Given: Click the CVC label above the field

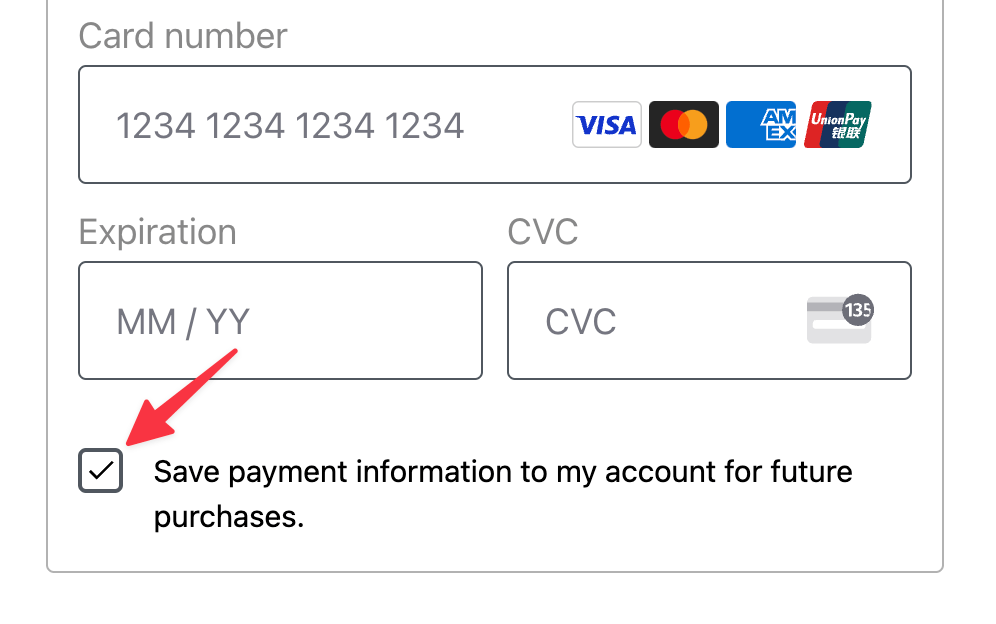Looking at the screenshot, I should pos(542,231).
